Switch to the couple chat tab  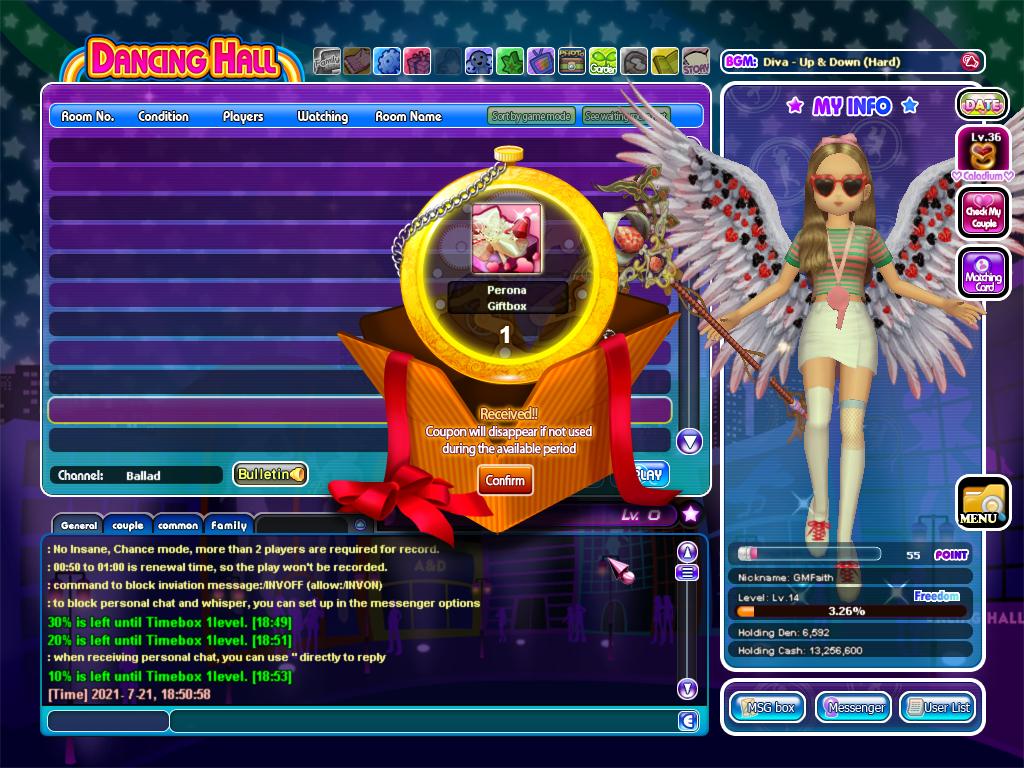(128, 525)
